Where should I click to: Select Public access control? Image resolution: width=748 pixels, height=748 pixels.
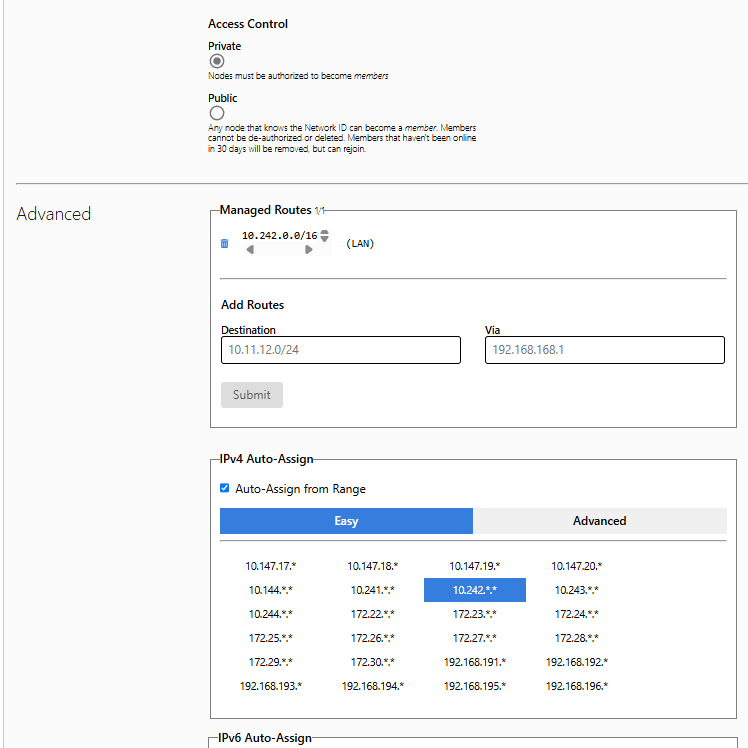pyautogui.click(x=217, y=113)
